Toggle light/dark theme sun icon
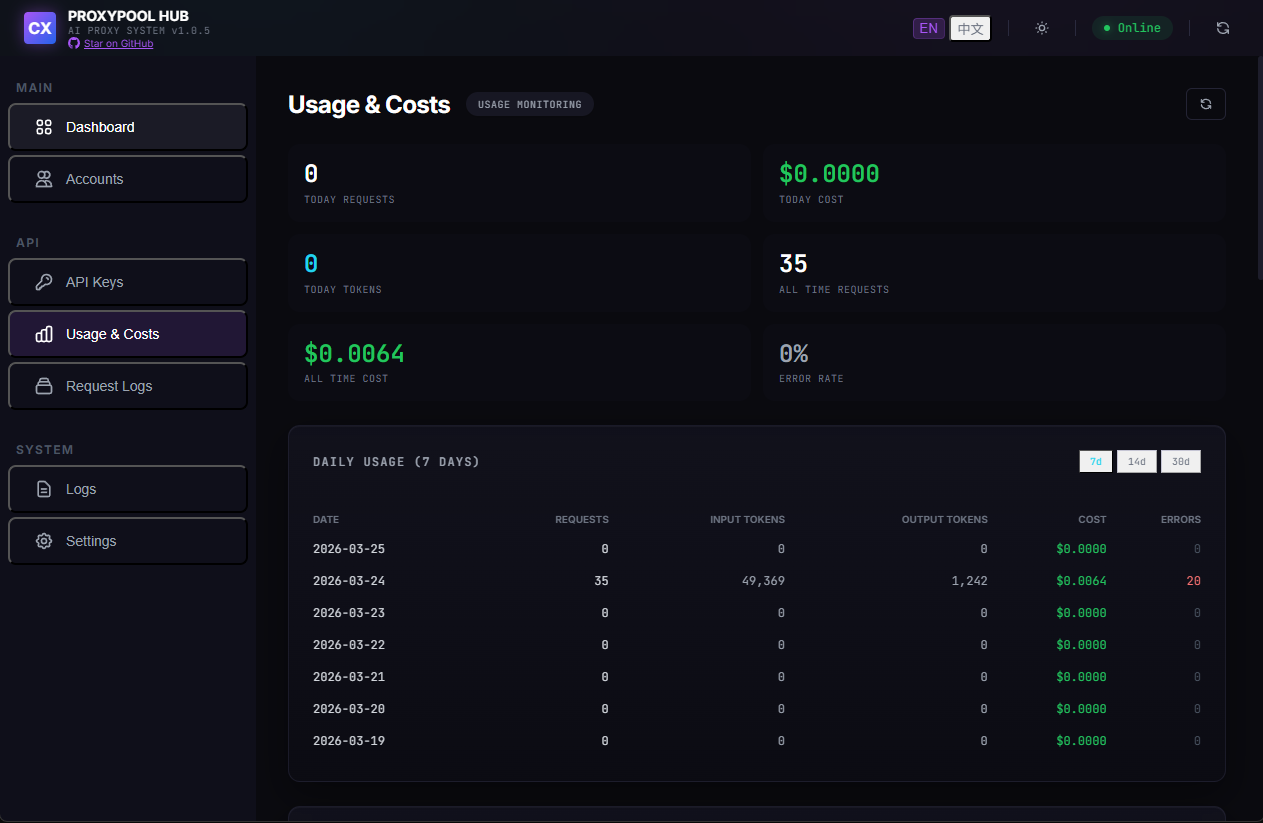Image resolution: width=1263 pixels, height=823 pixels. coord(1042,28)
